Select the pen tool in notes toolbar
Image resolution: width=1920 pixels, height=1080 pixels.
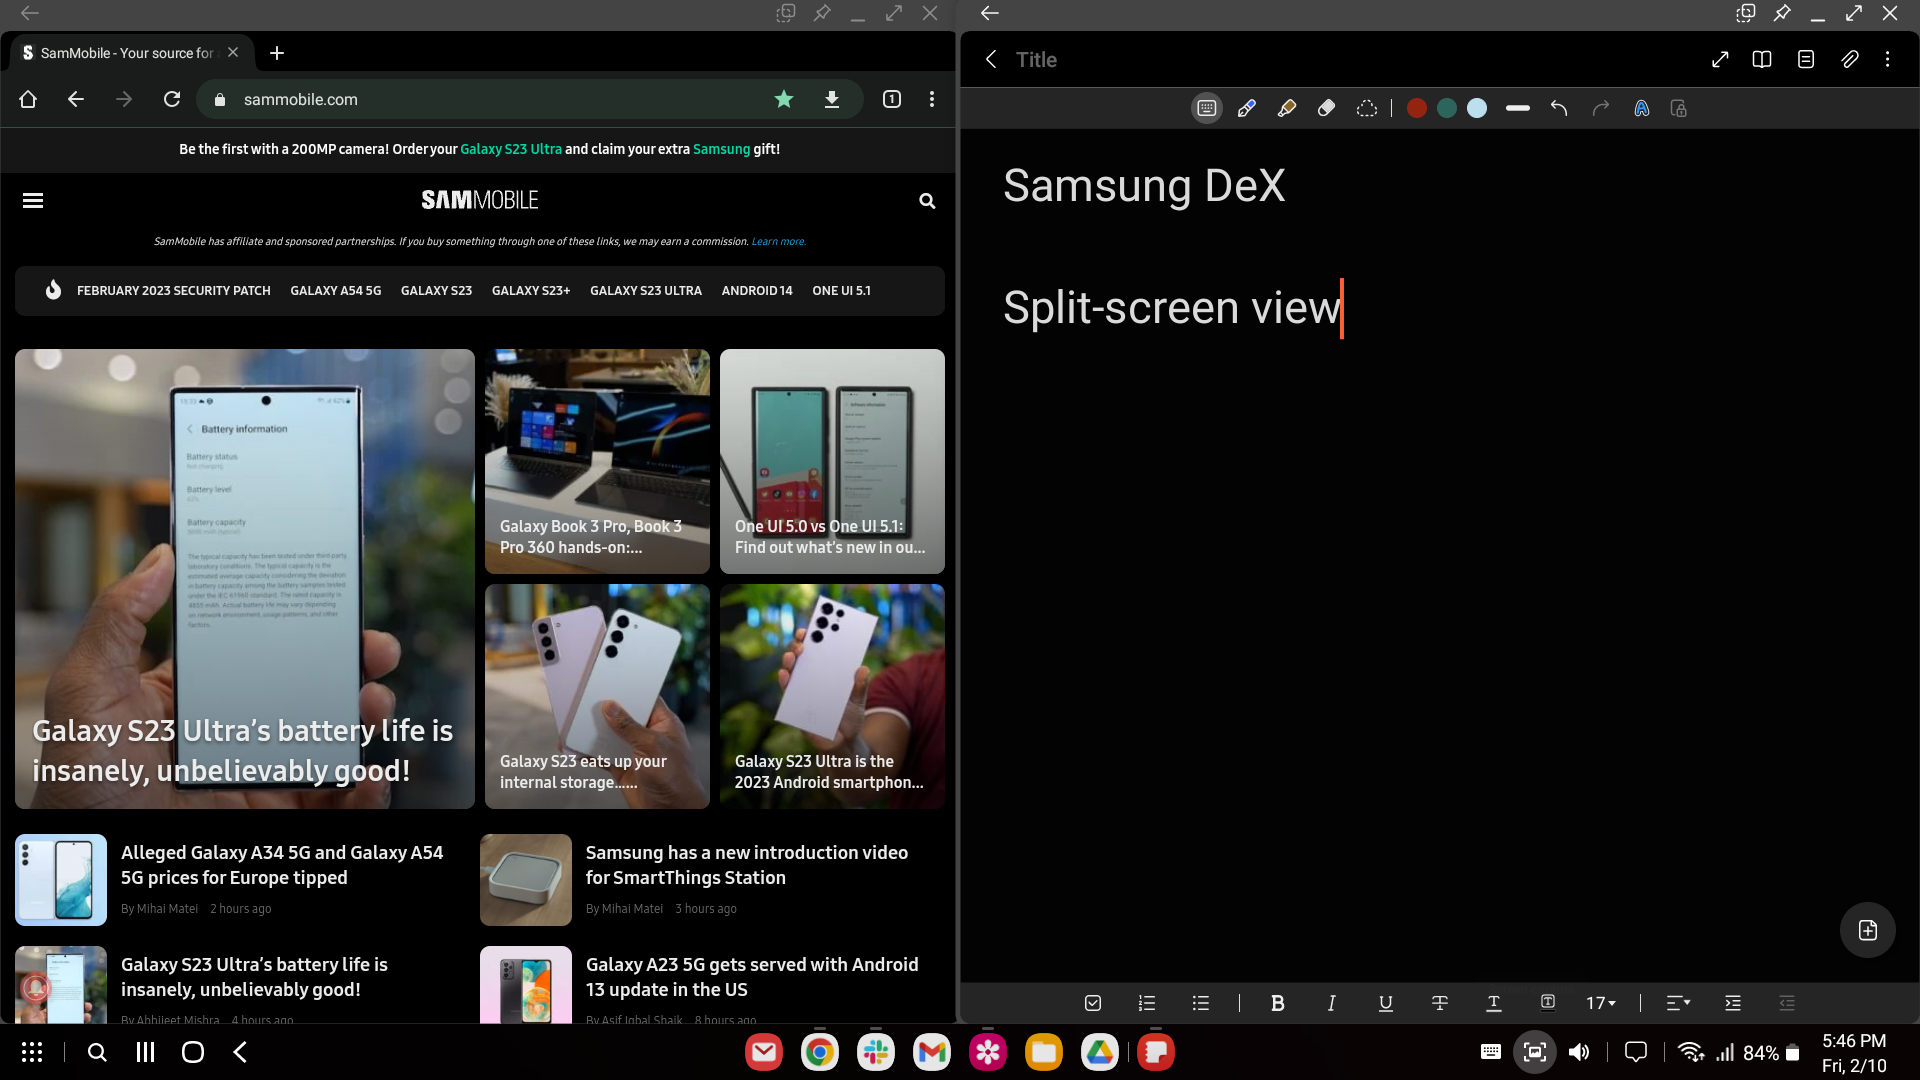(1246, 109)
